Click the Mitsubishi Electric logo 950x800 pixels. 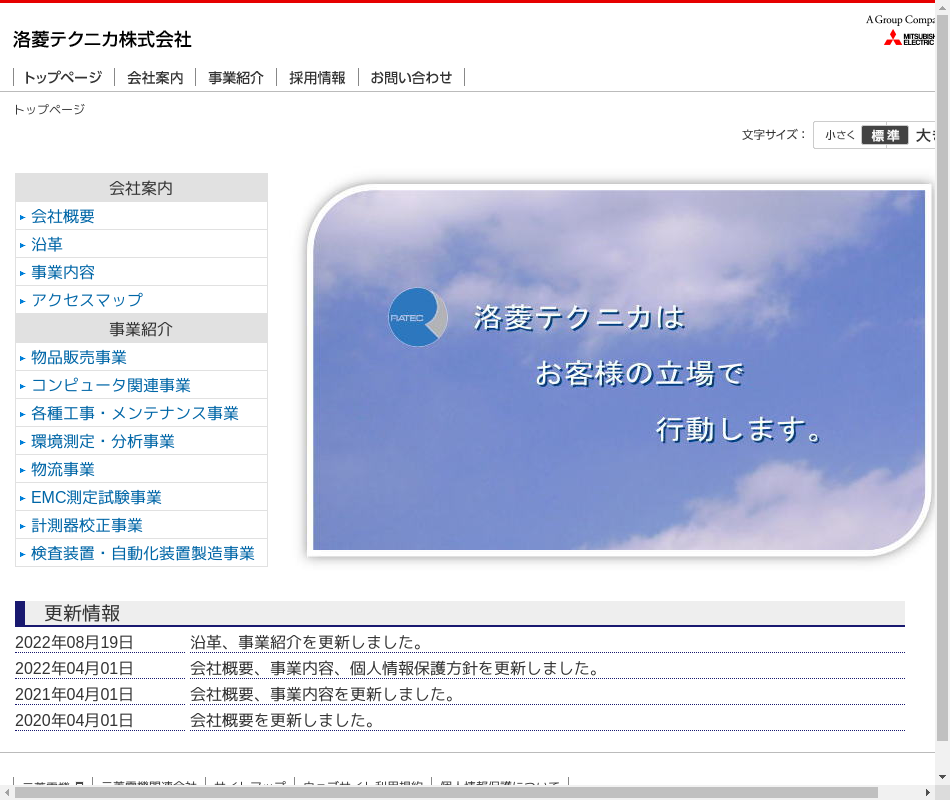(908, 38)
